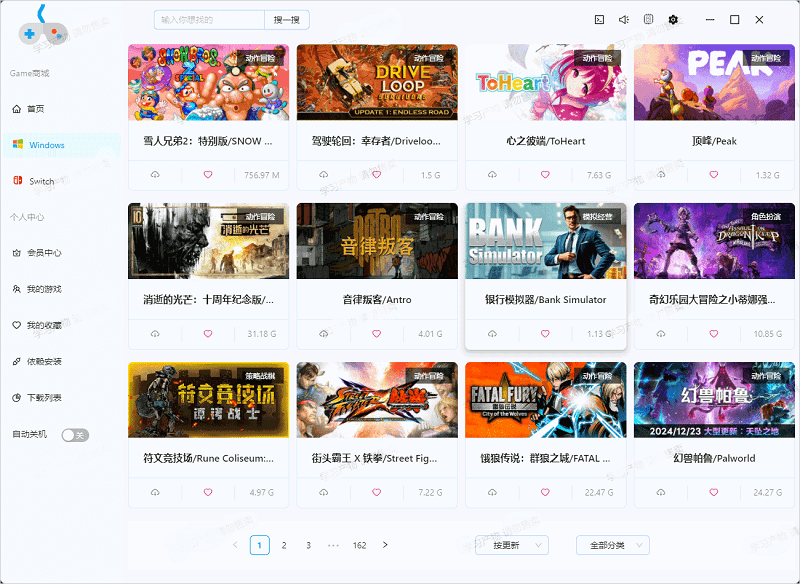Go to page 162

[359, 545]
